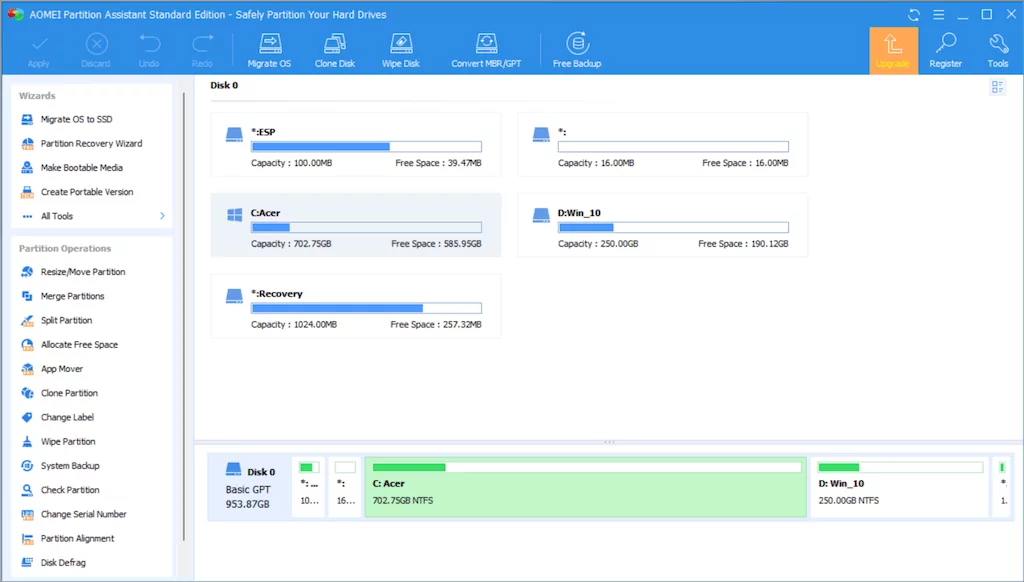Open the Tools wrench icon

coord(997,50)
